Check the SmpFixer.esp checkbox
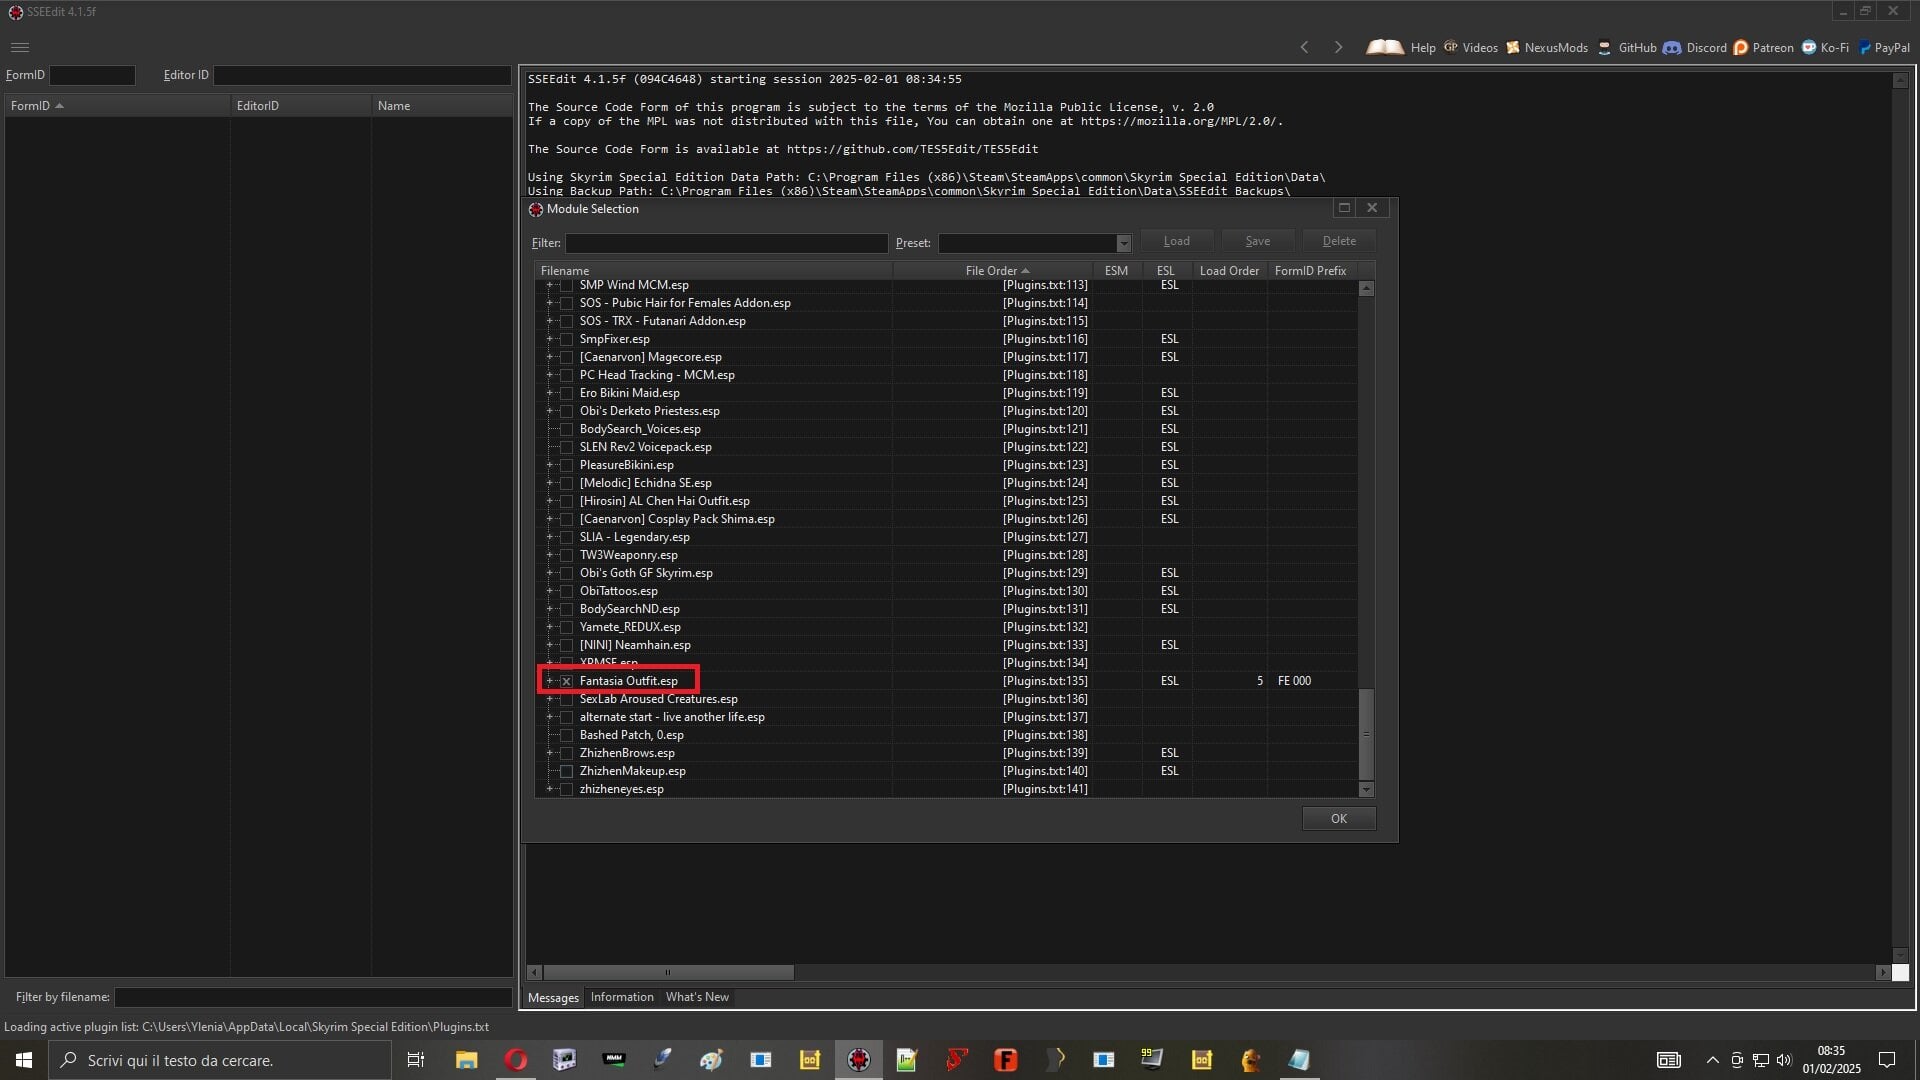This screenshot has width=1920, height=1080. coord(567,339)
